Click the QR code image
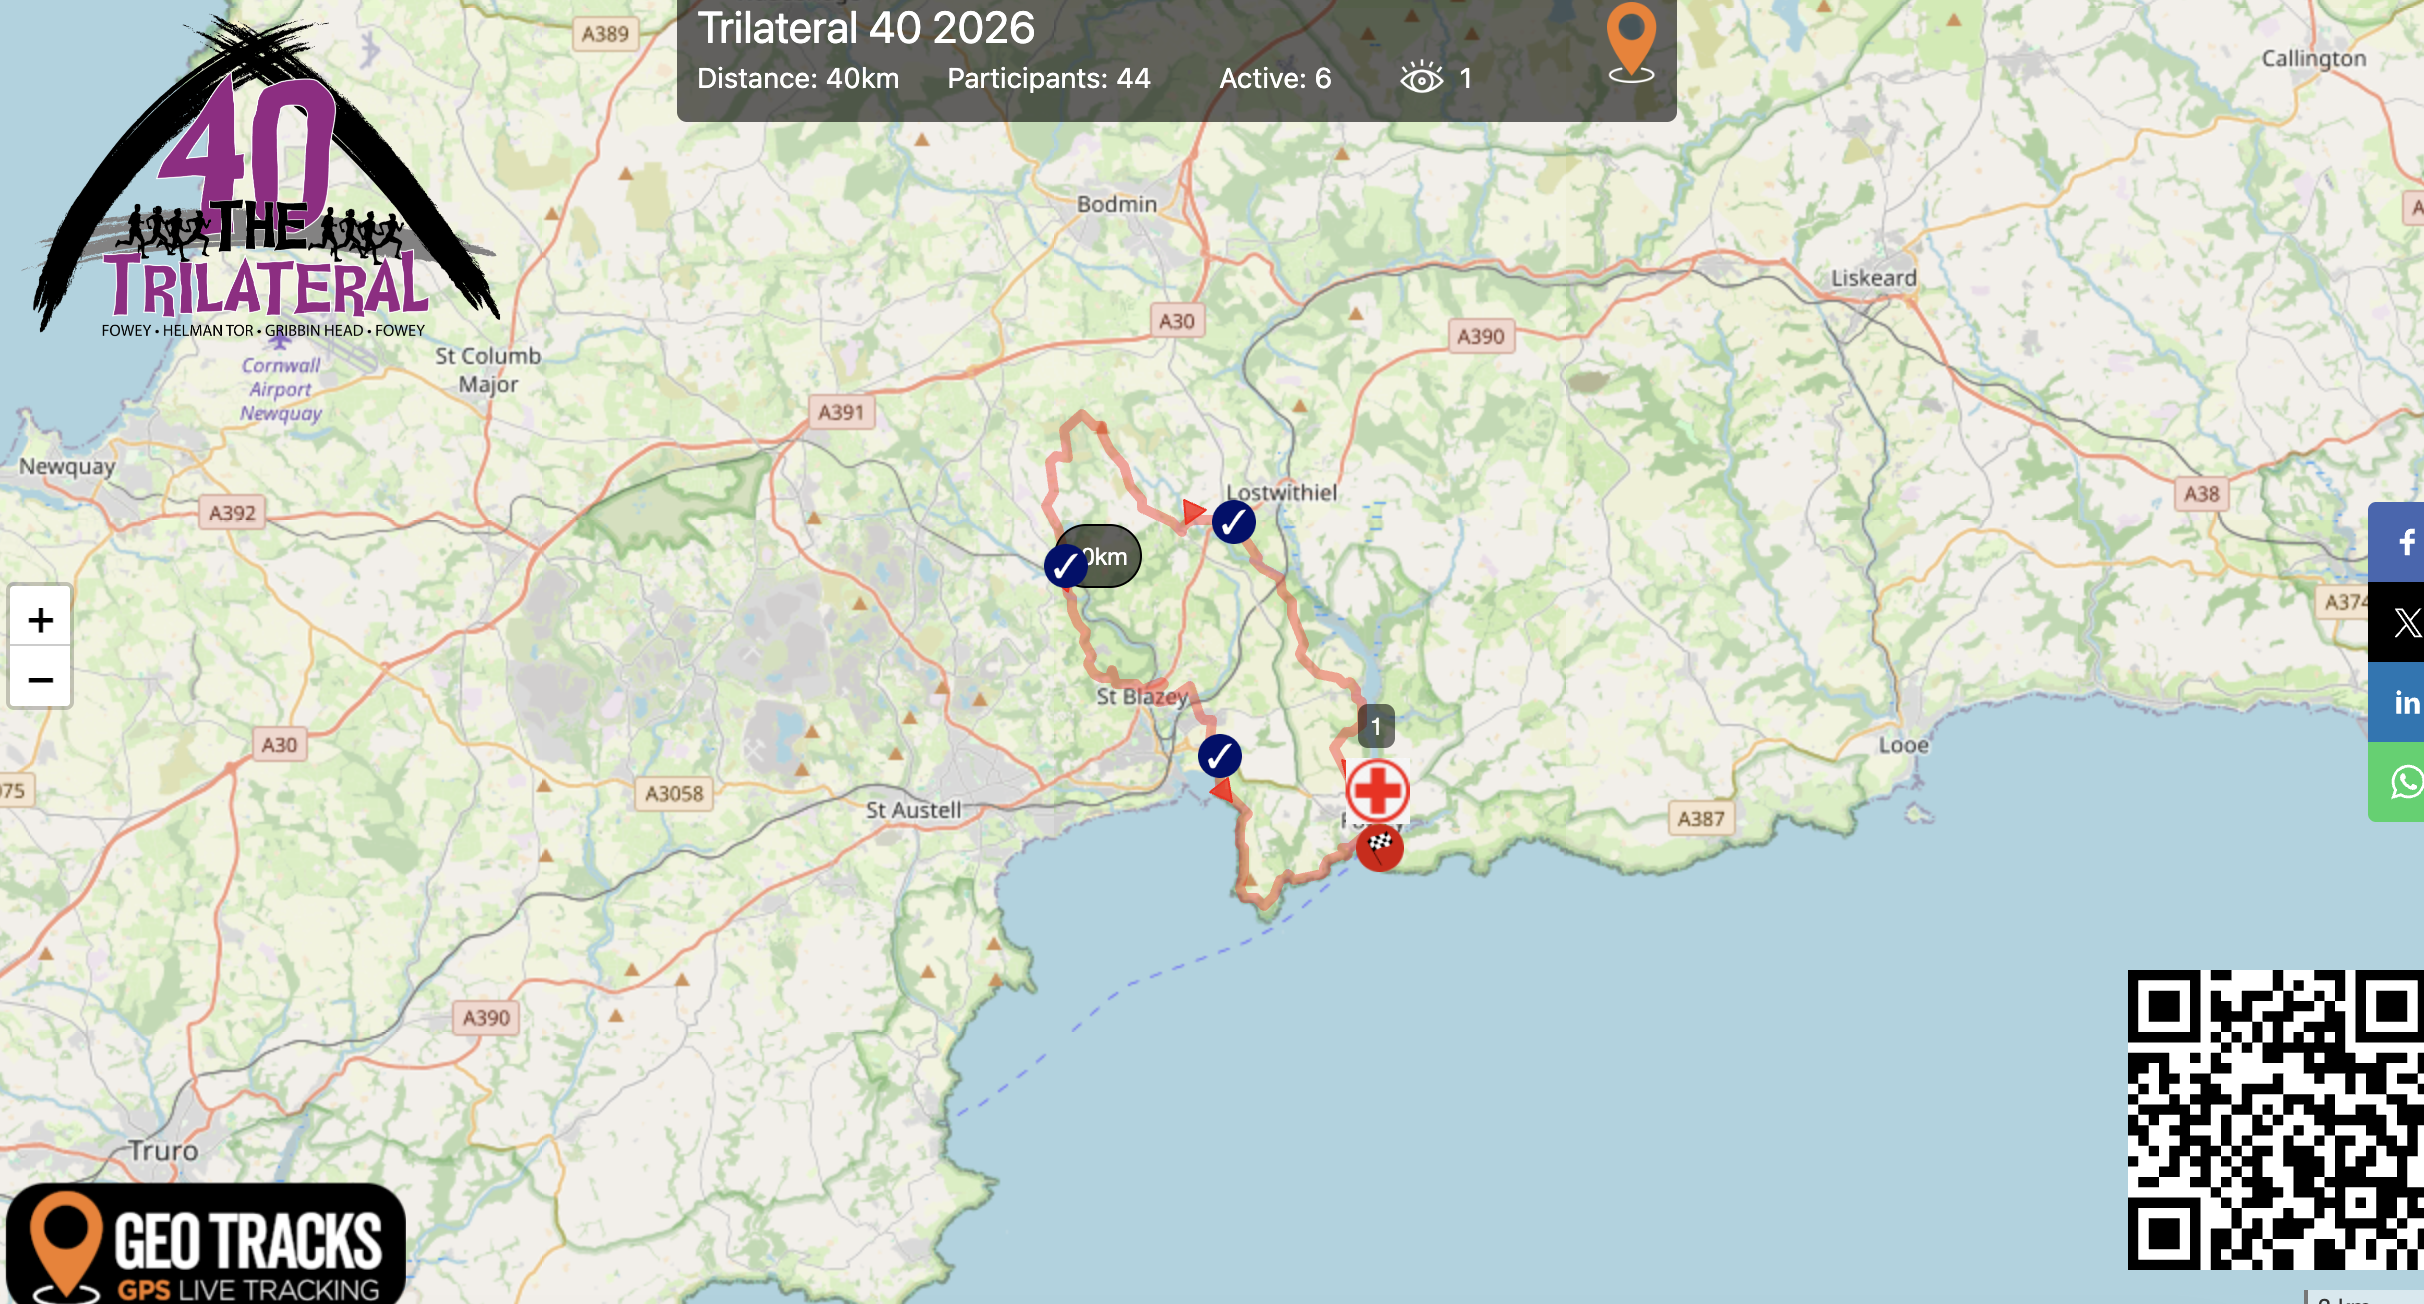 tap(2275, 1120)
